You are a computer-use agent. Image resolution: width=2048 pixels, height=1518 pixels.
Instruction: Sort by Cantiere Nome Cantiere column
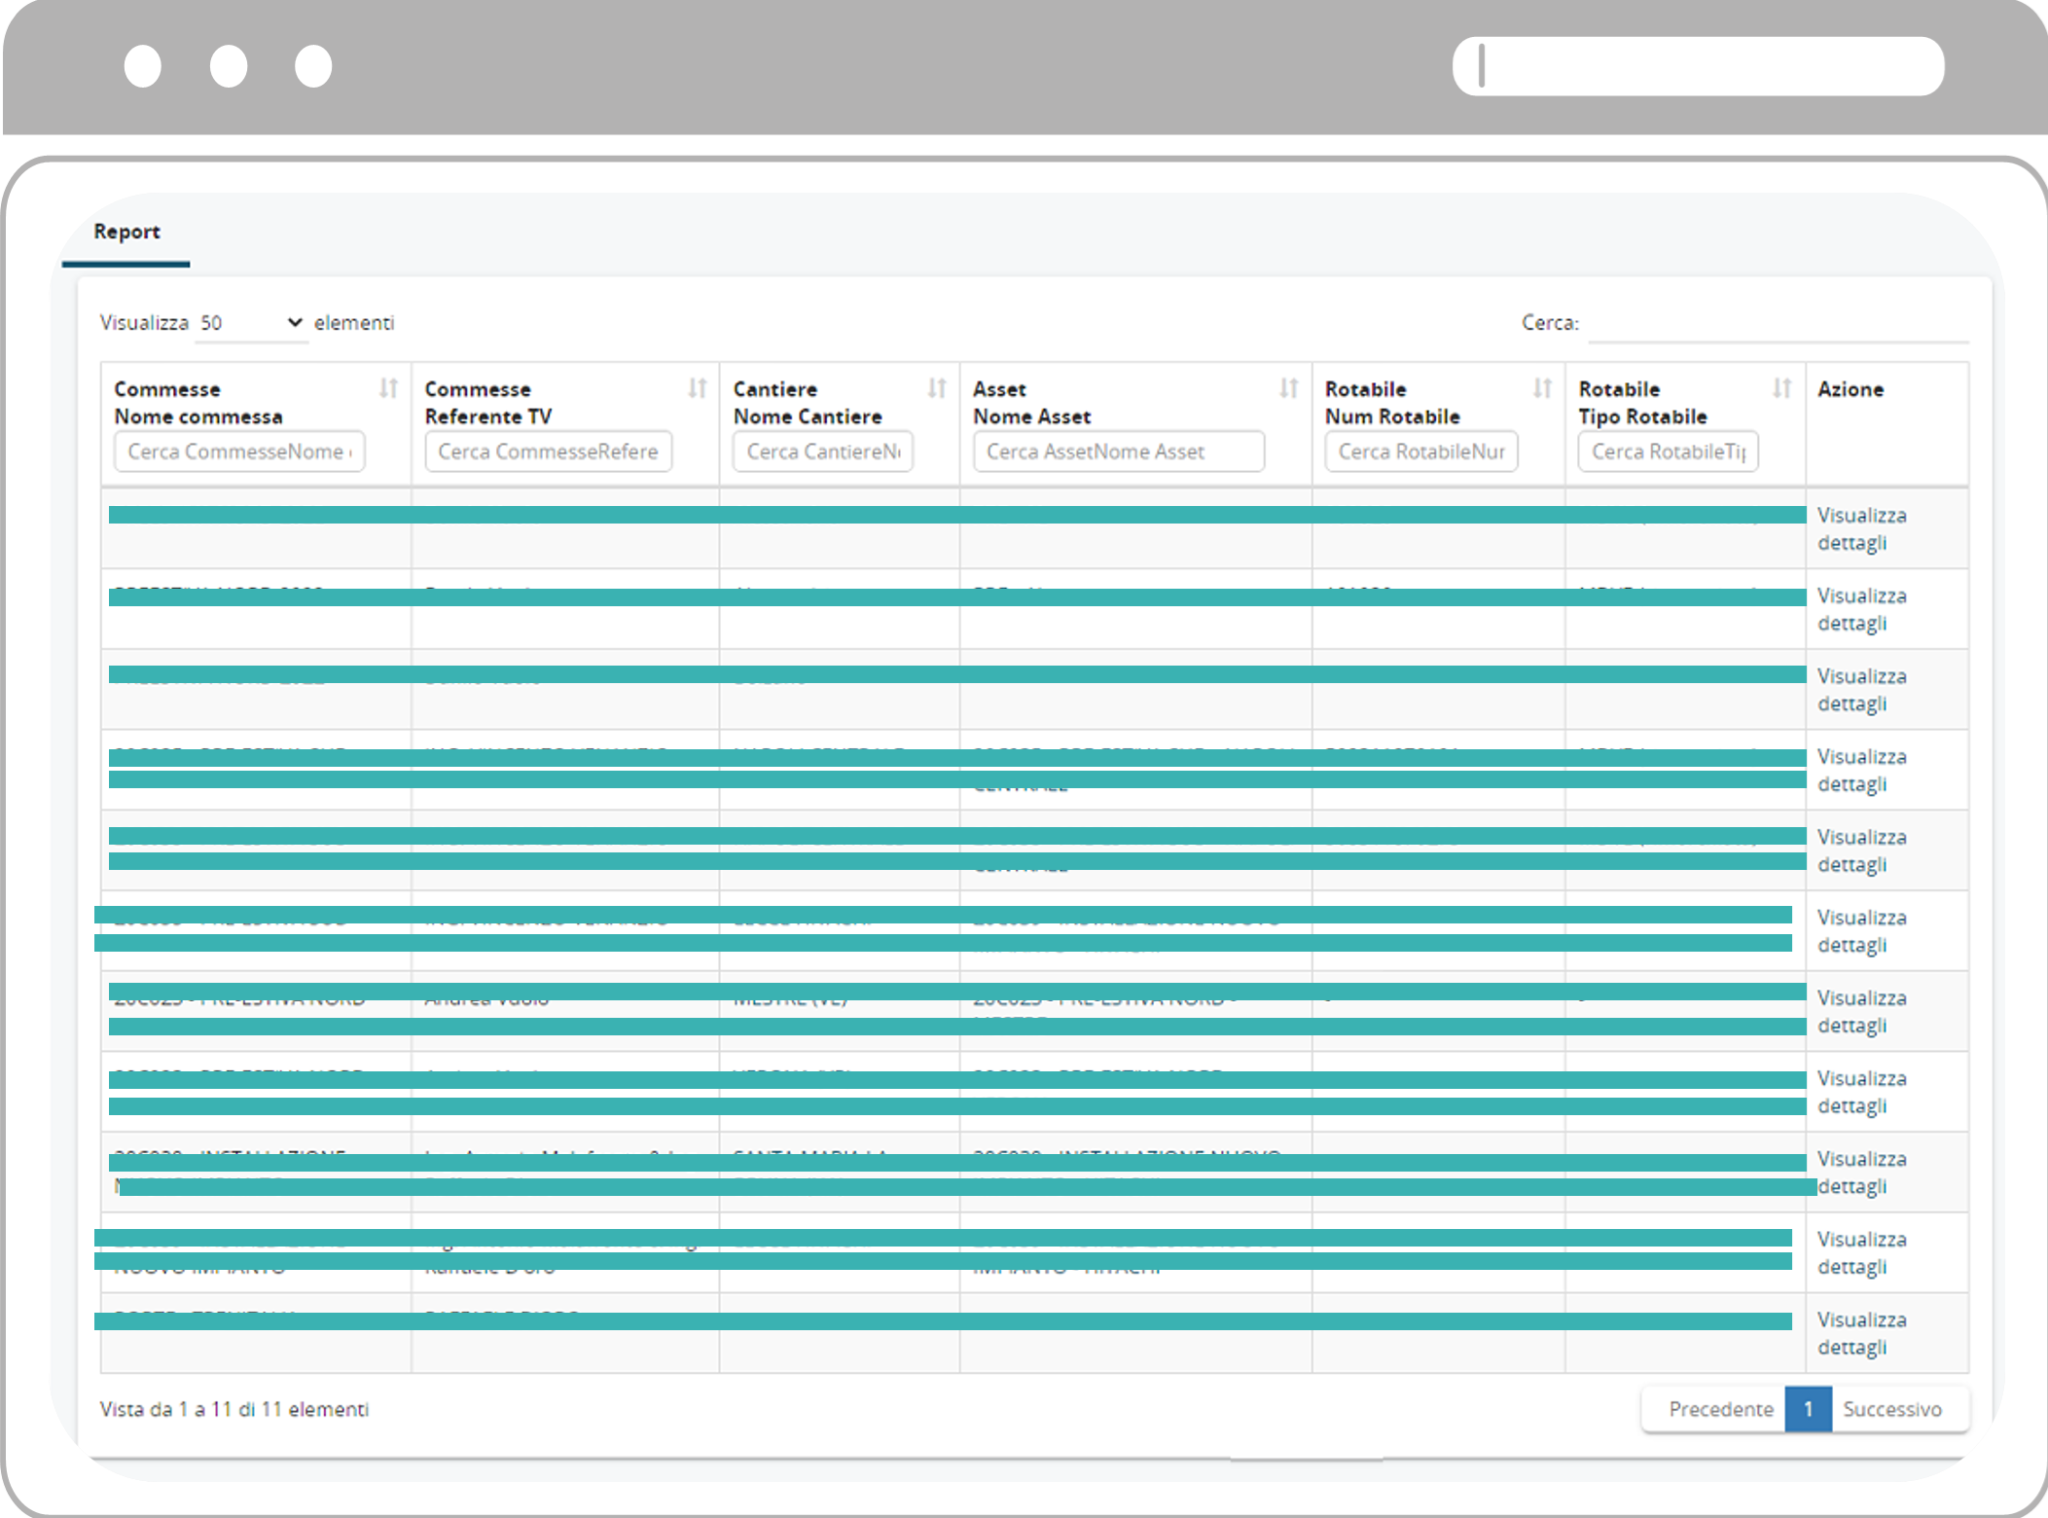936,388
